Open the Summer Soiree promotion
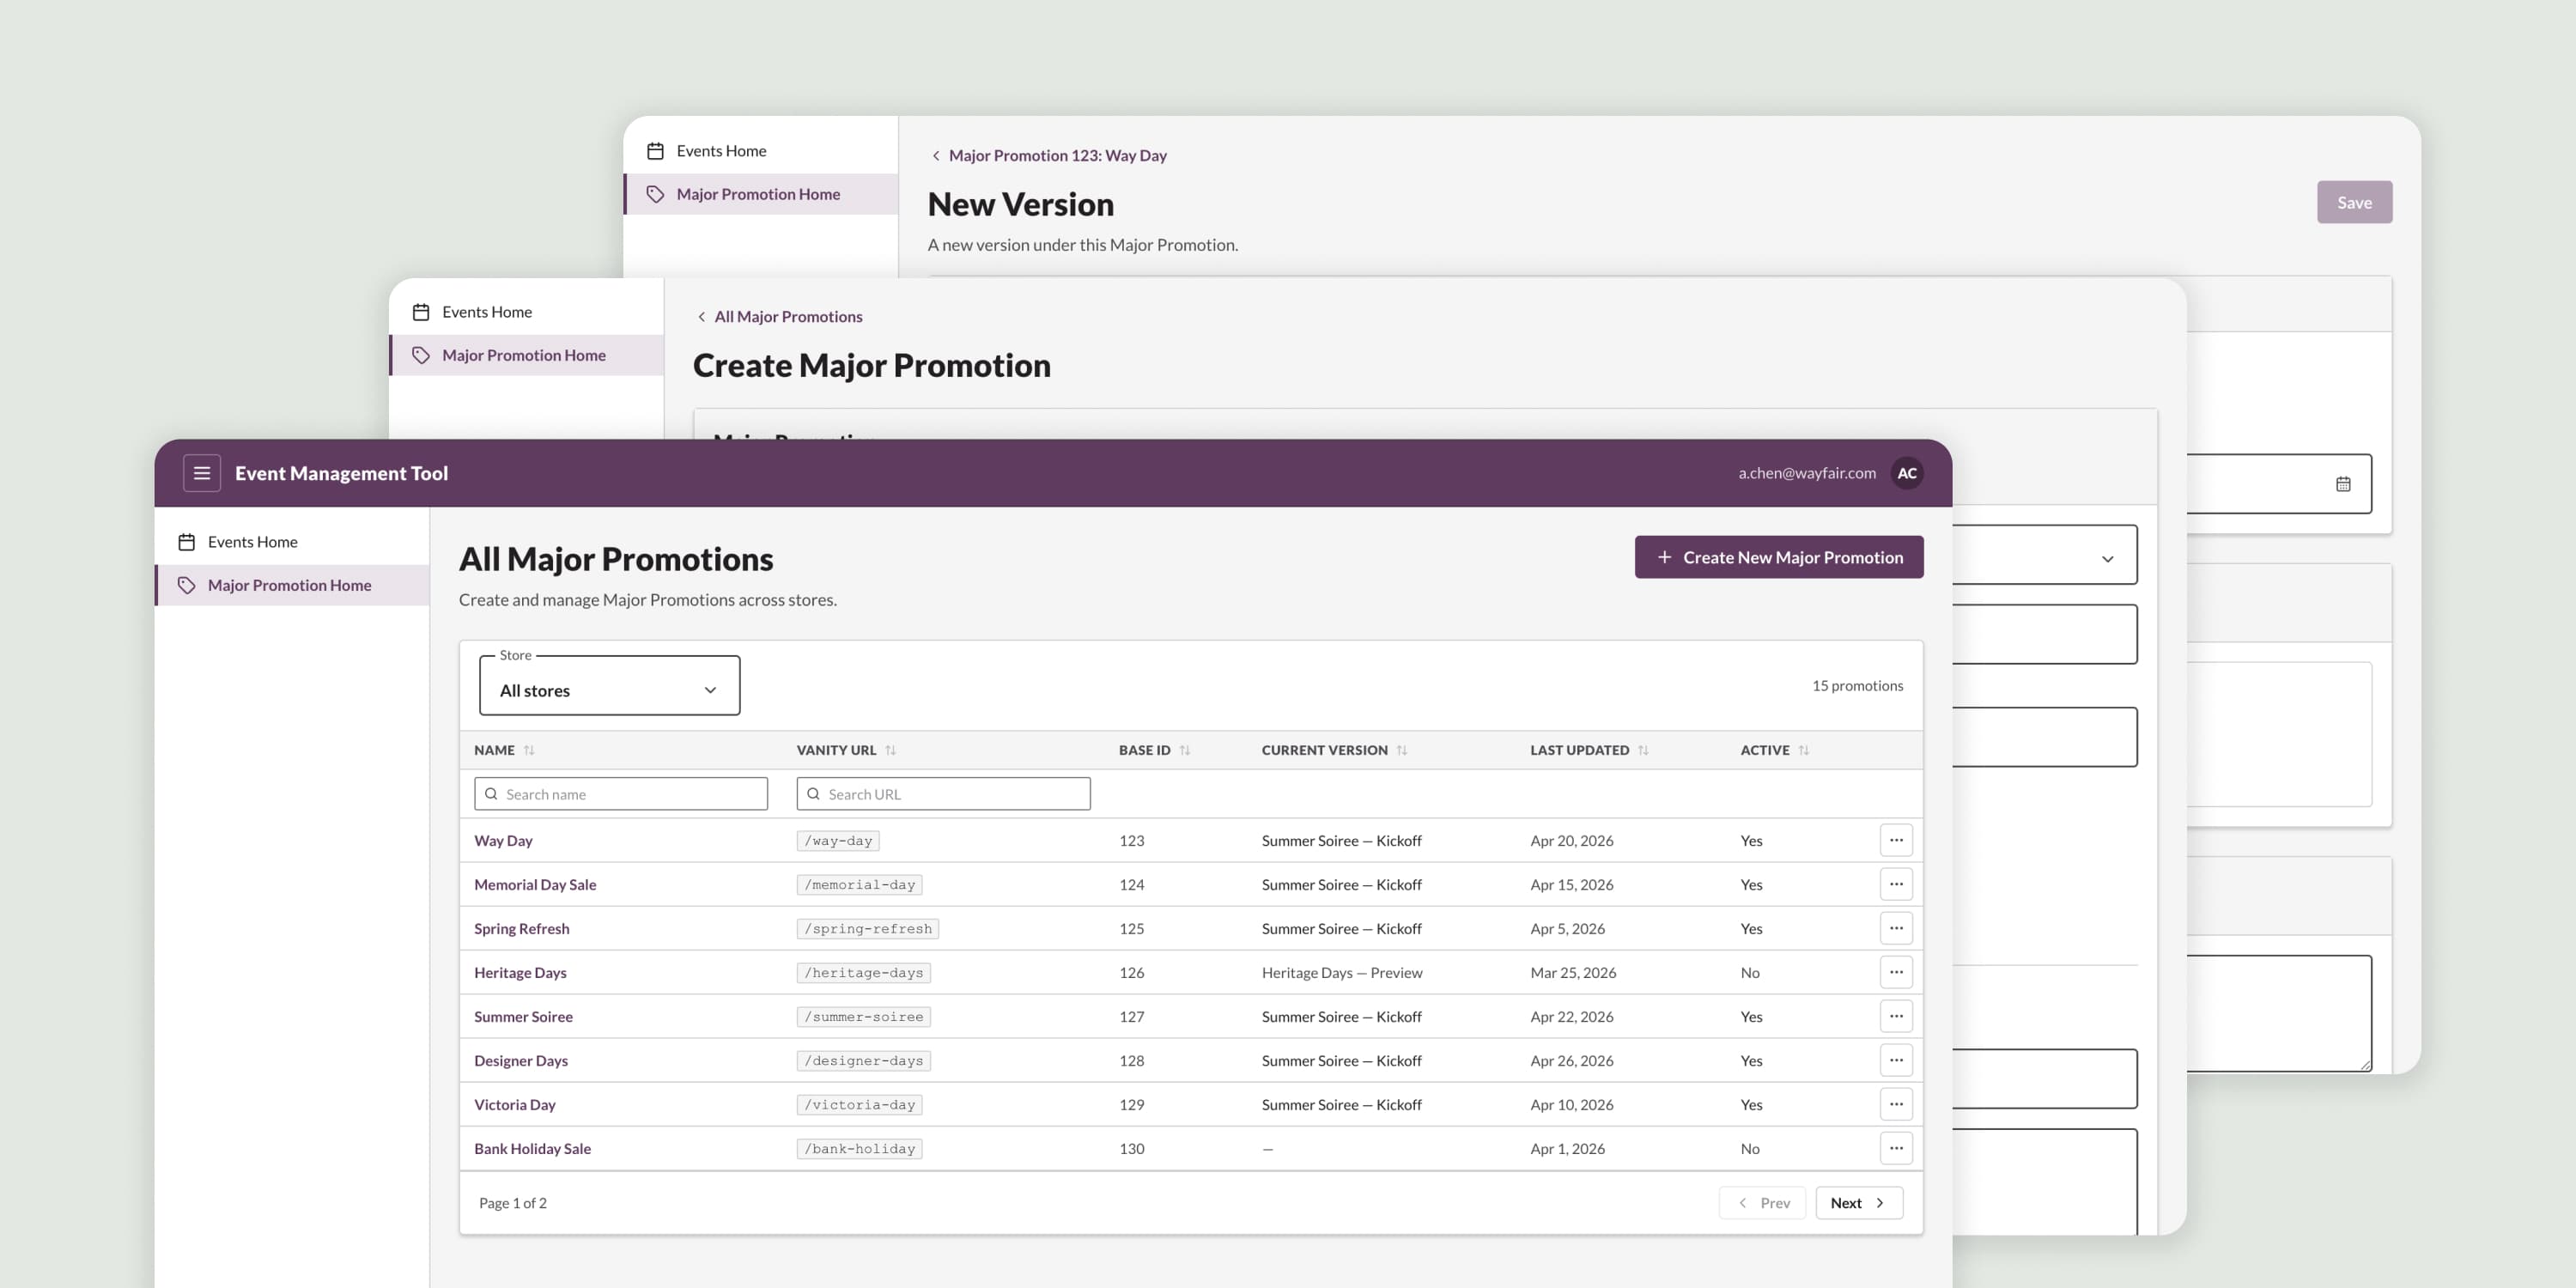The height and width of the screenshot is (1288, 2576). tap(523, 1017)
